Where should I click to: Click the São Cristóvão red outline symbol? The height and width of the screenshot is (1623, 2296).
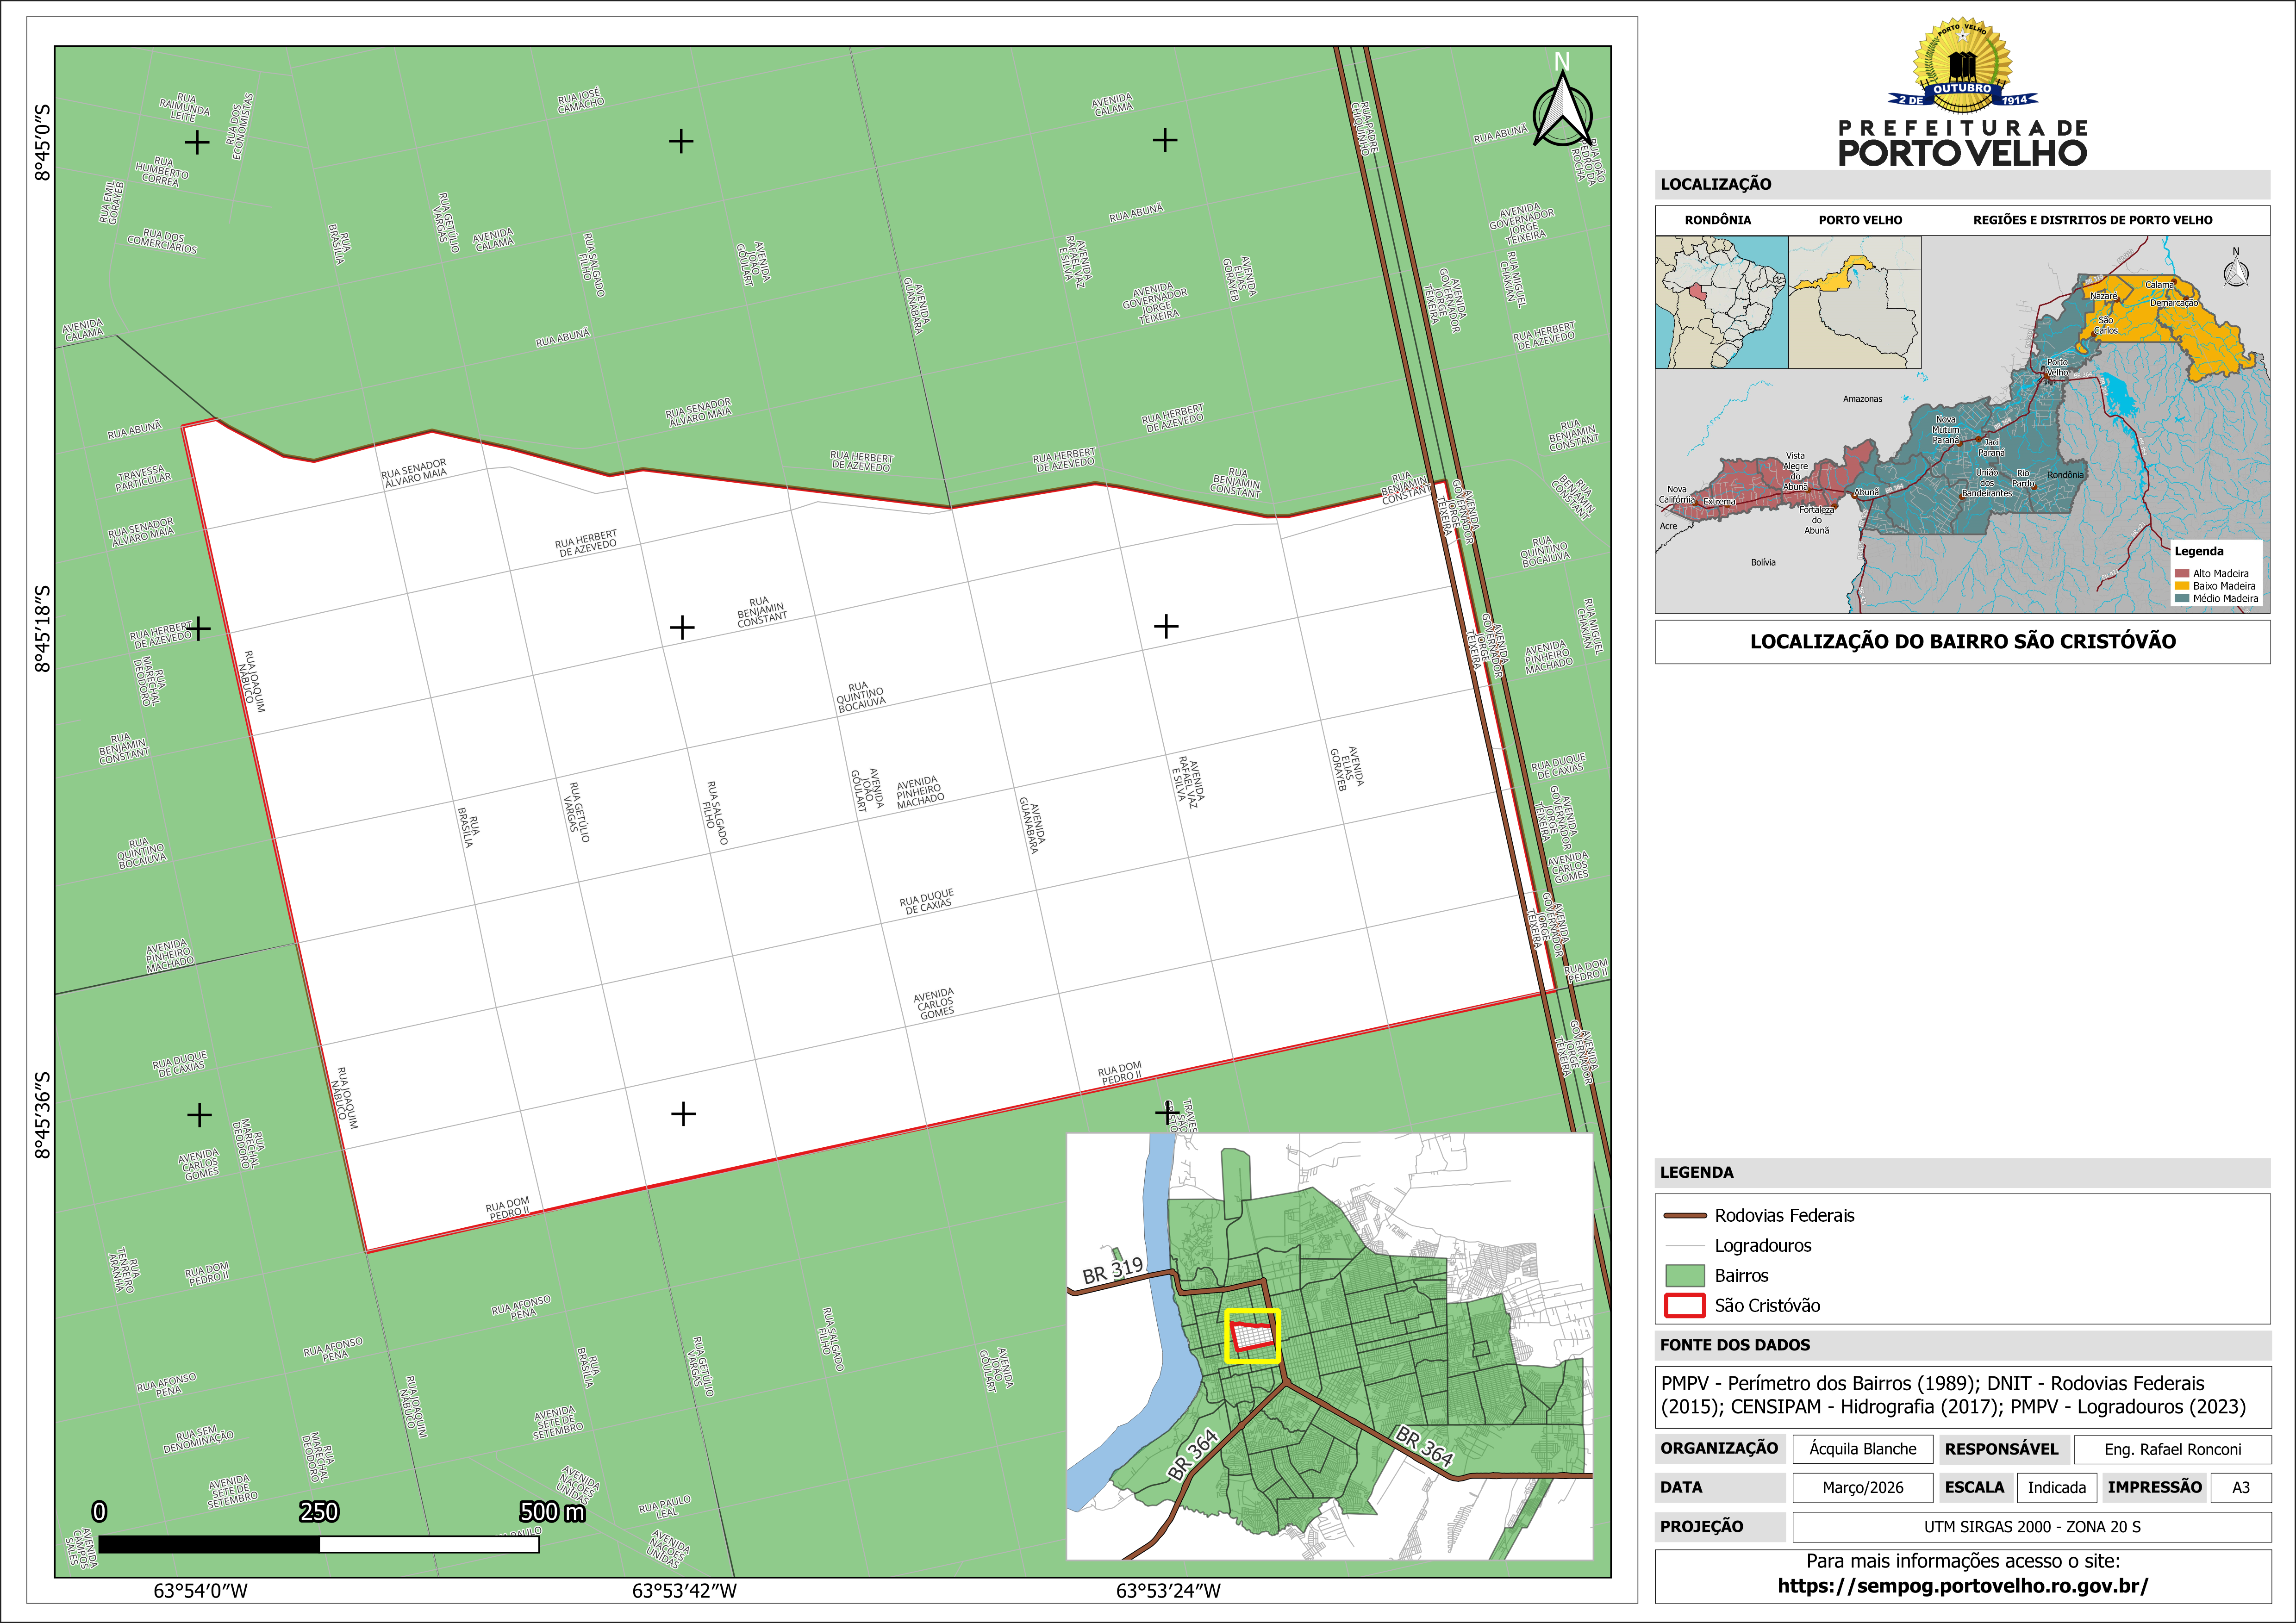click(1684, 1305)
